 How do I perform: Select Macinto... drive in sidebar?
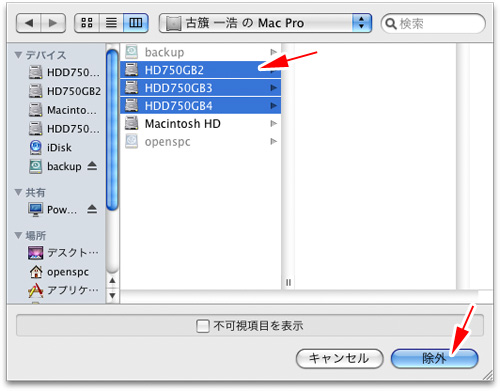[x=63, y=110]
